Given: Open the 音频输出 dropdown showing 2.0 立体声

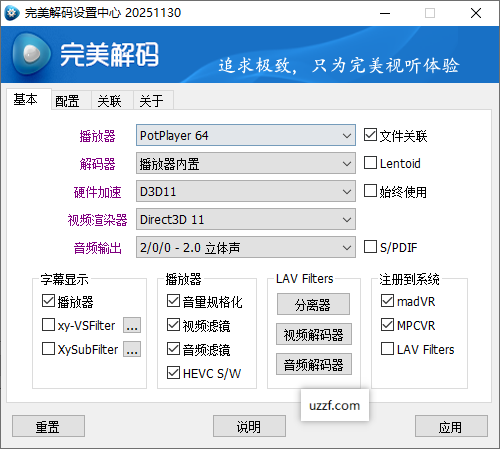Looking at the screenshot, I should [x=246, y=247].
